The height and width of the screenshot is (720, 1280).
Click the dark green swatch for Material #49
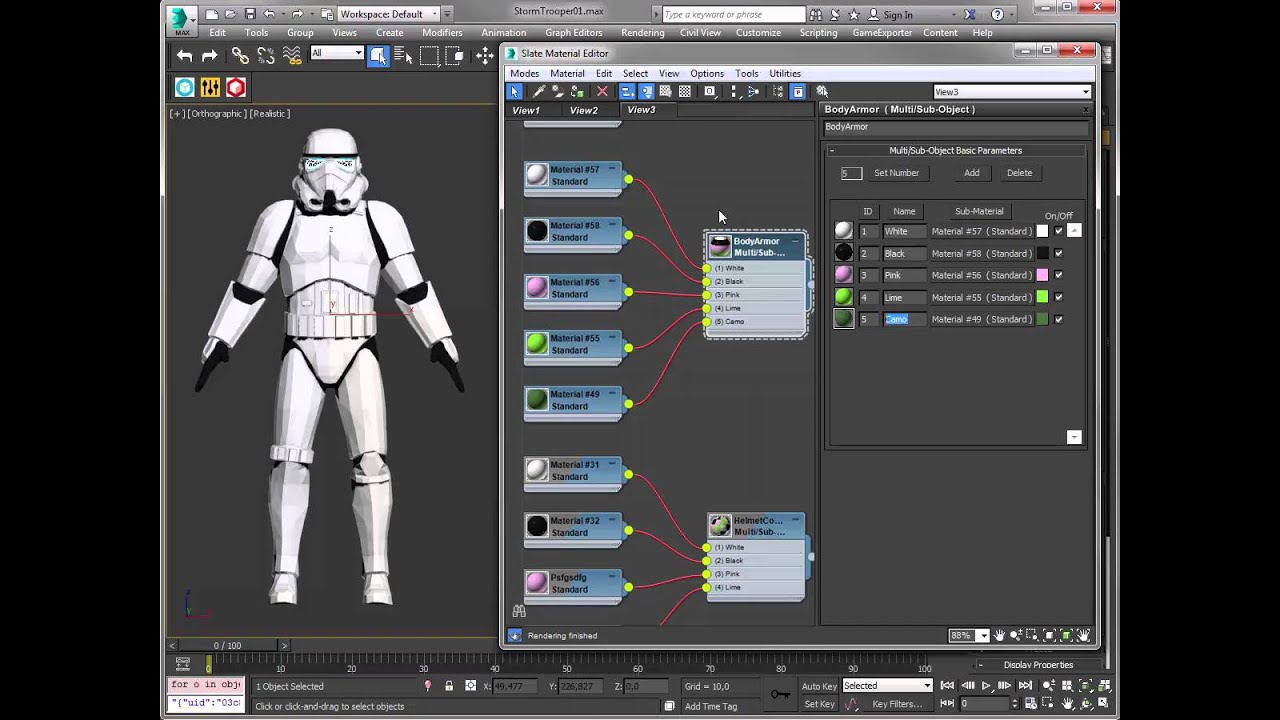1042,319
